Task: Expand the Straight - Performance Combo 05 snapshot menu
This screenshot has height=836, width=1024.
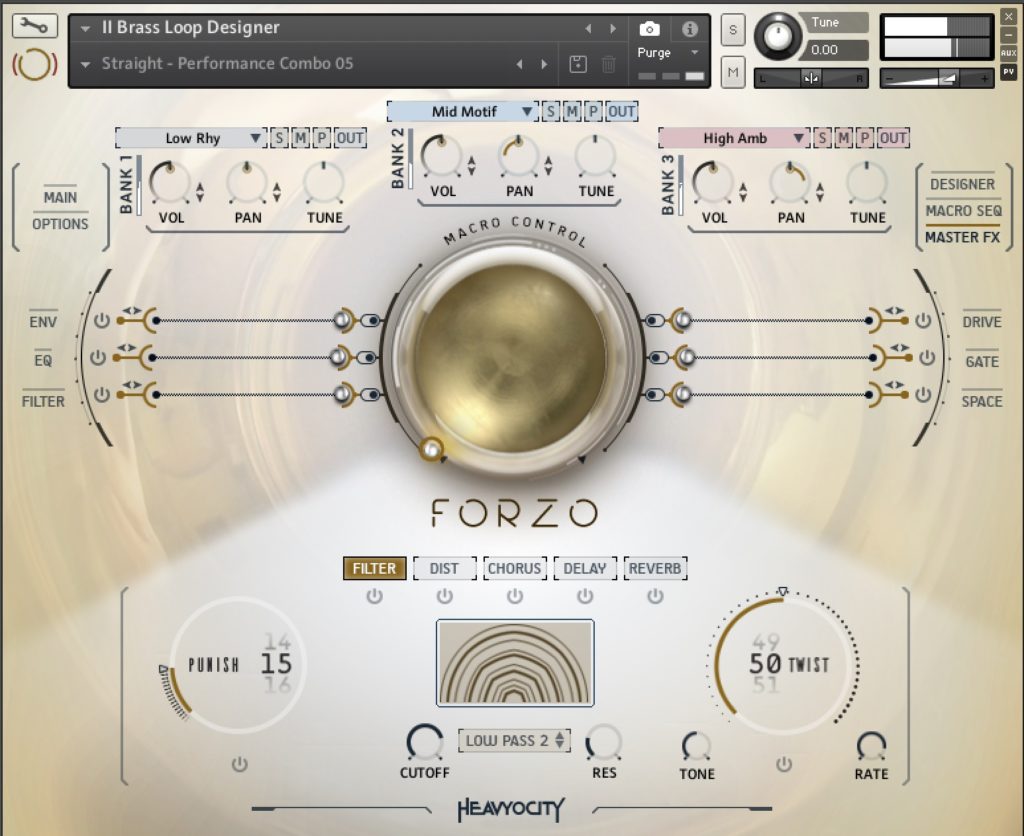Action: [x=85, y=64]
